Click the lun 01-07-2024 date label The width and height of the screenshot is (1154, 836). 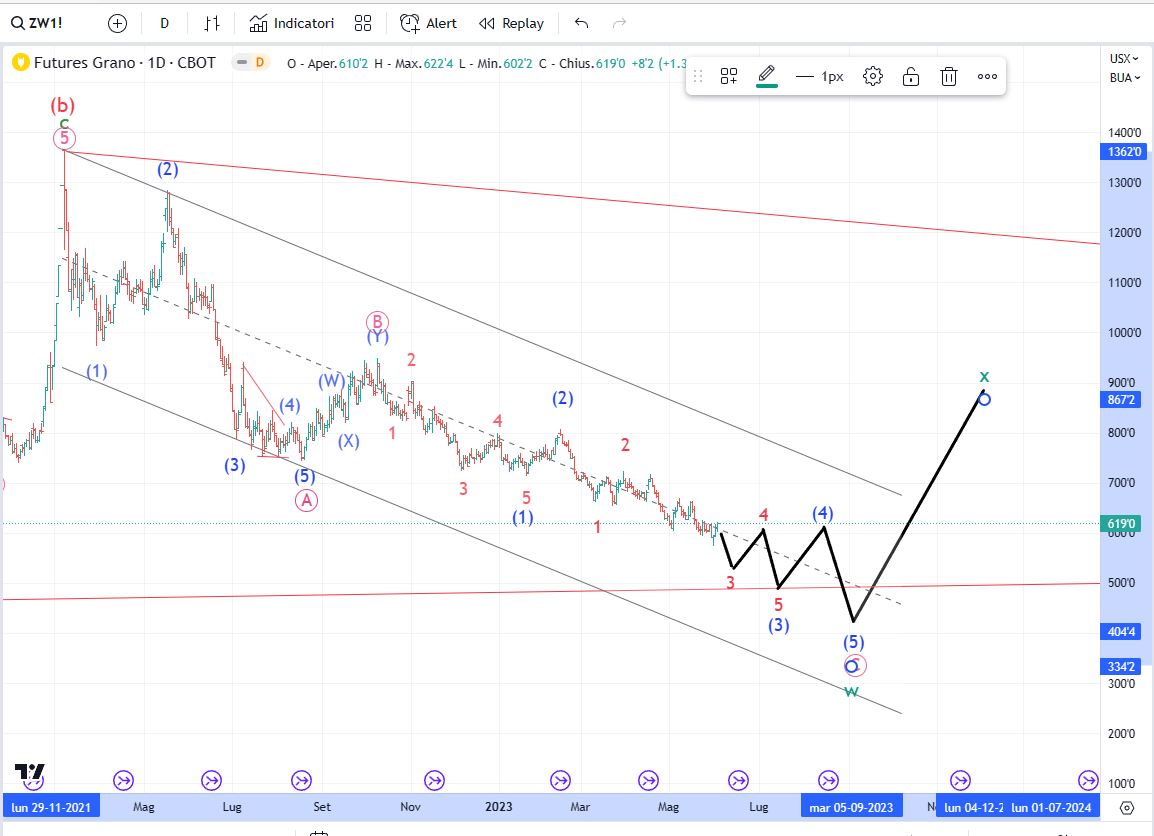pos(1051,807)
